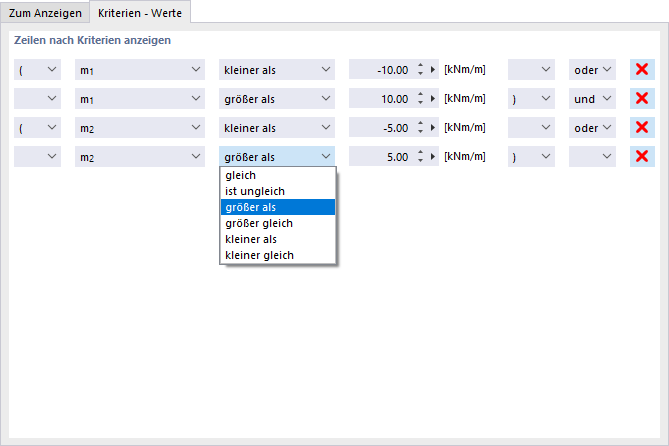The height and width of the screenshot is (446, 669).
Task: Pick 'kleiner gleich' from the operator list
Action: (x=259, y=255)
